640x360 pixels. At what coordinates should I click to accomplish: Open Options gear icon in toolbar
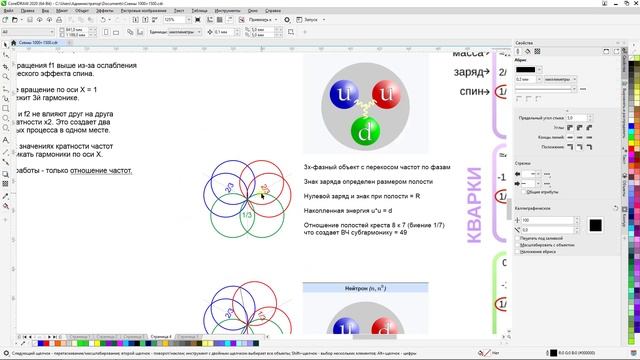click(287, 20)
